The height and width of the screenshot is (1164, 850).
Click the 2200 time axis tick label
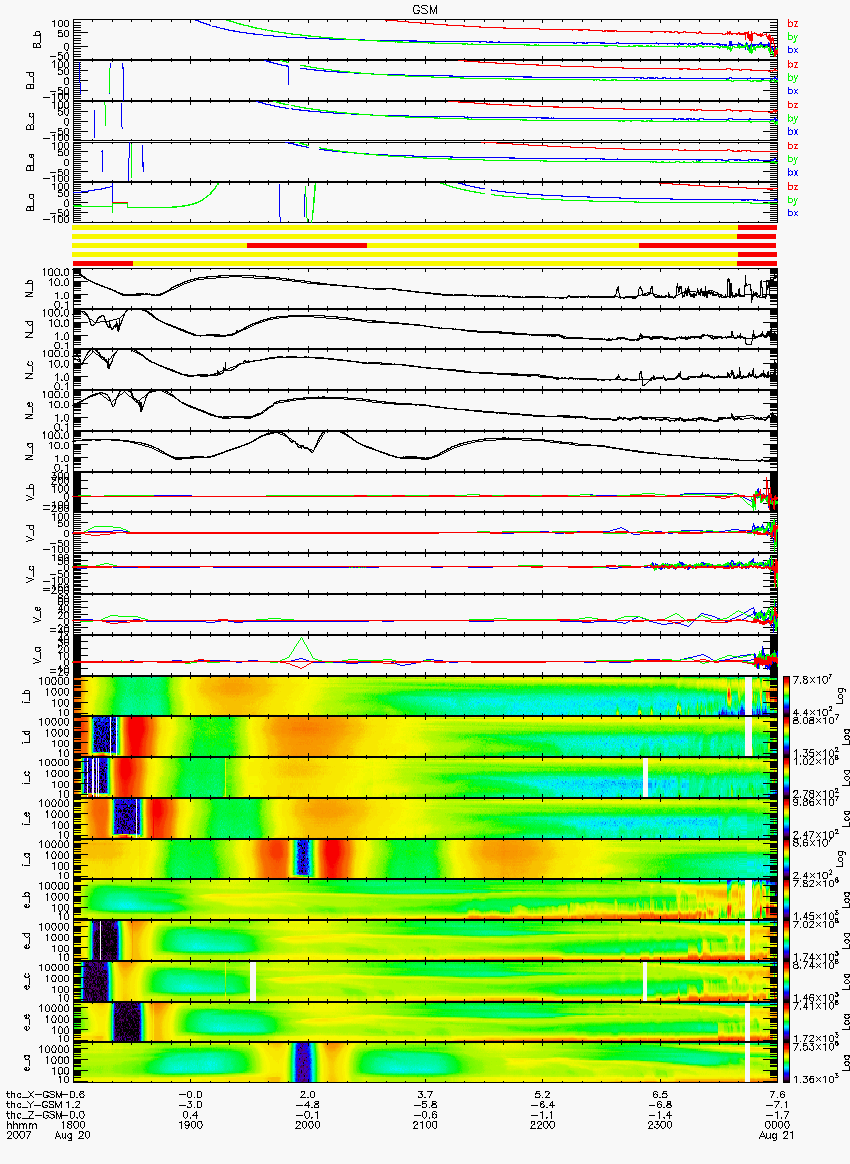543,1125
